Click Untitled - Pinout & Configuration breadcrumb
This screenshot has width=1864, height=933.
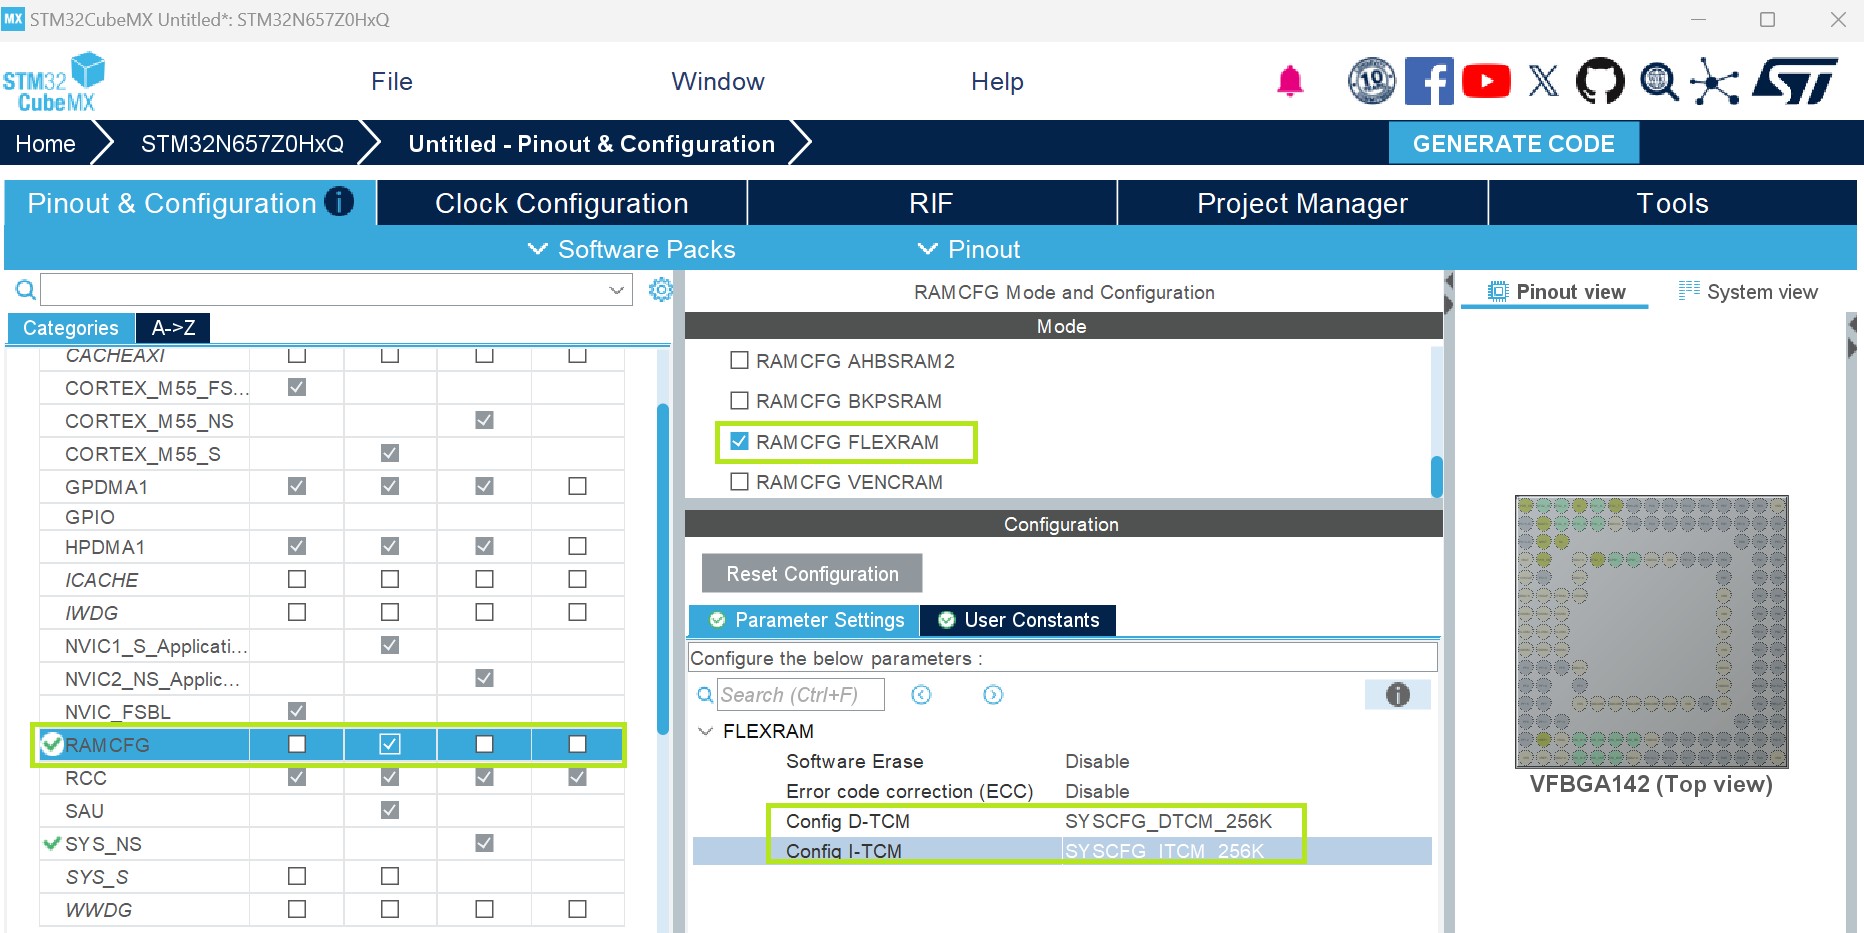[591, 143]
